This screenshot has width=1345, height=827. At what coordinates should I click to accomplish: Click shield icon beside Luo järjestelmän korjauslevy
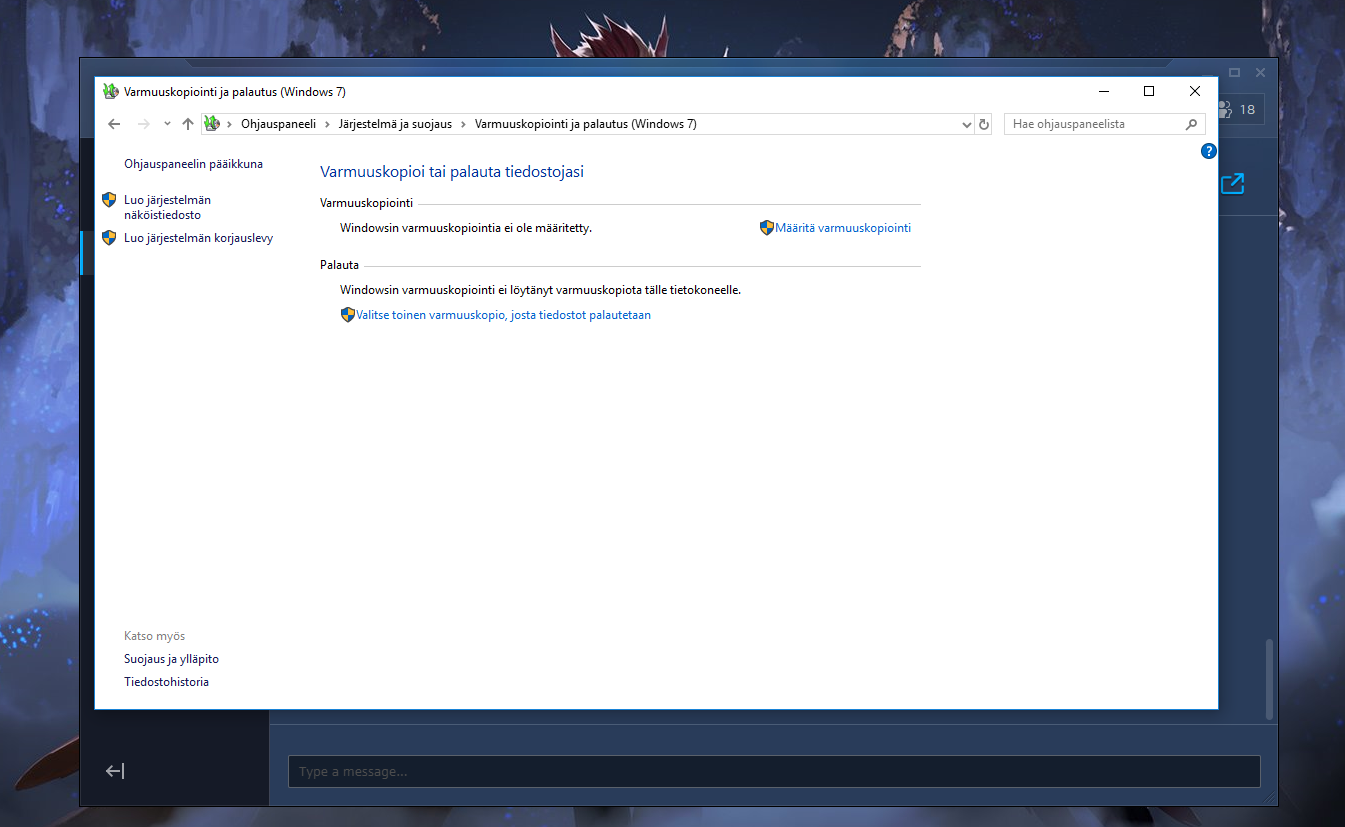(110, 238)
